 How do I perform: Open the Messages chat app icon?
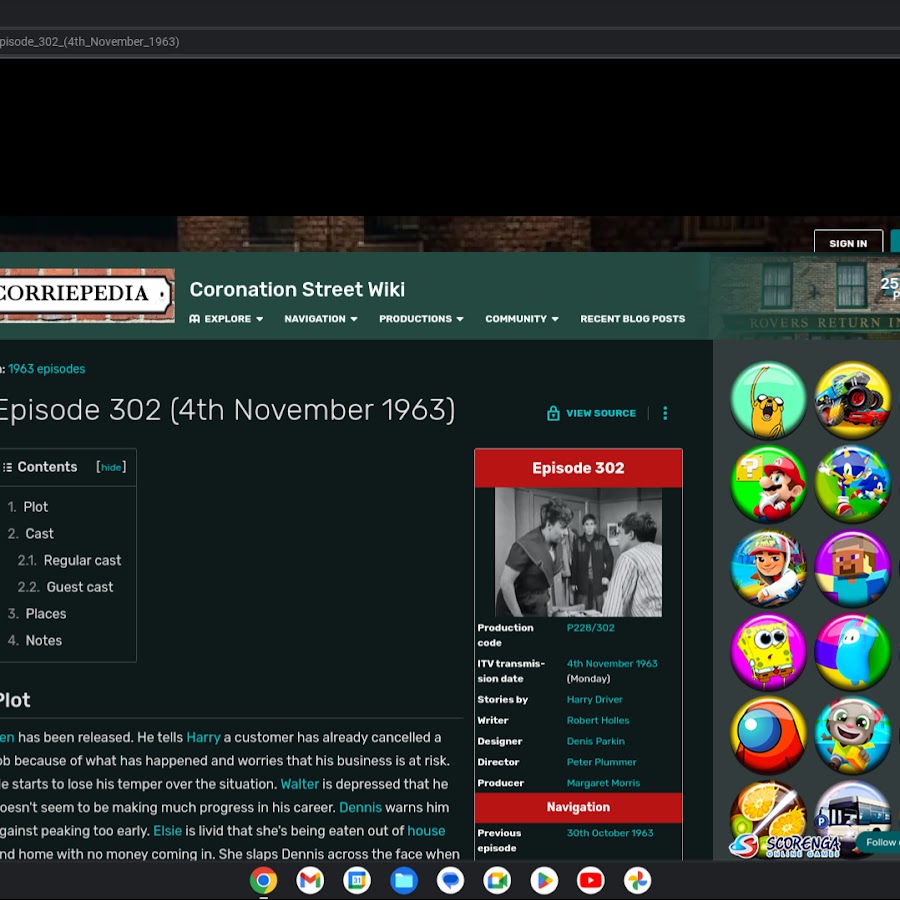click(451, 880)
